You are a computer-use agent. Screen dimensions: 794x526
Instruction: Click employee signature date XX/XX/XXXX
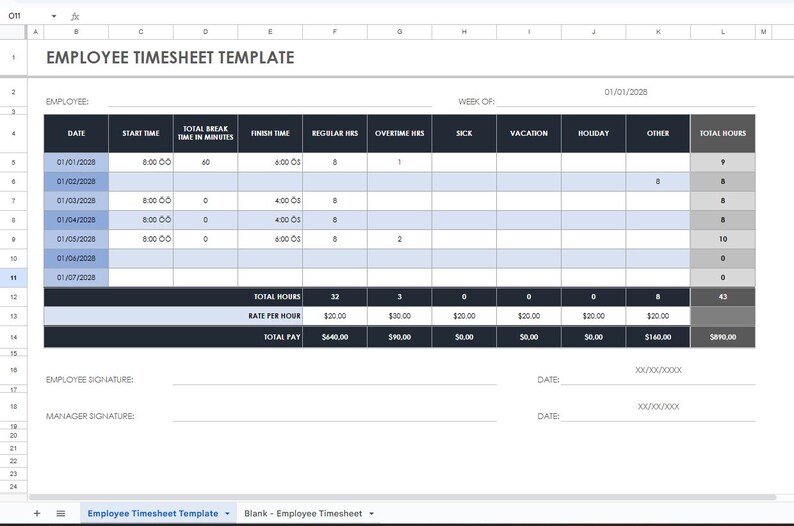coord(658,370)
